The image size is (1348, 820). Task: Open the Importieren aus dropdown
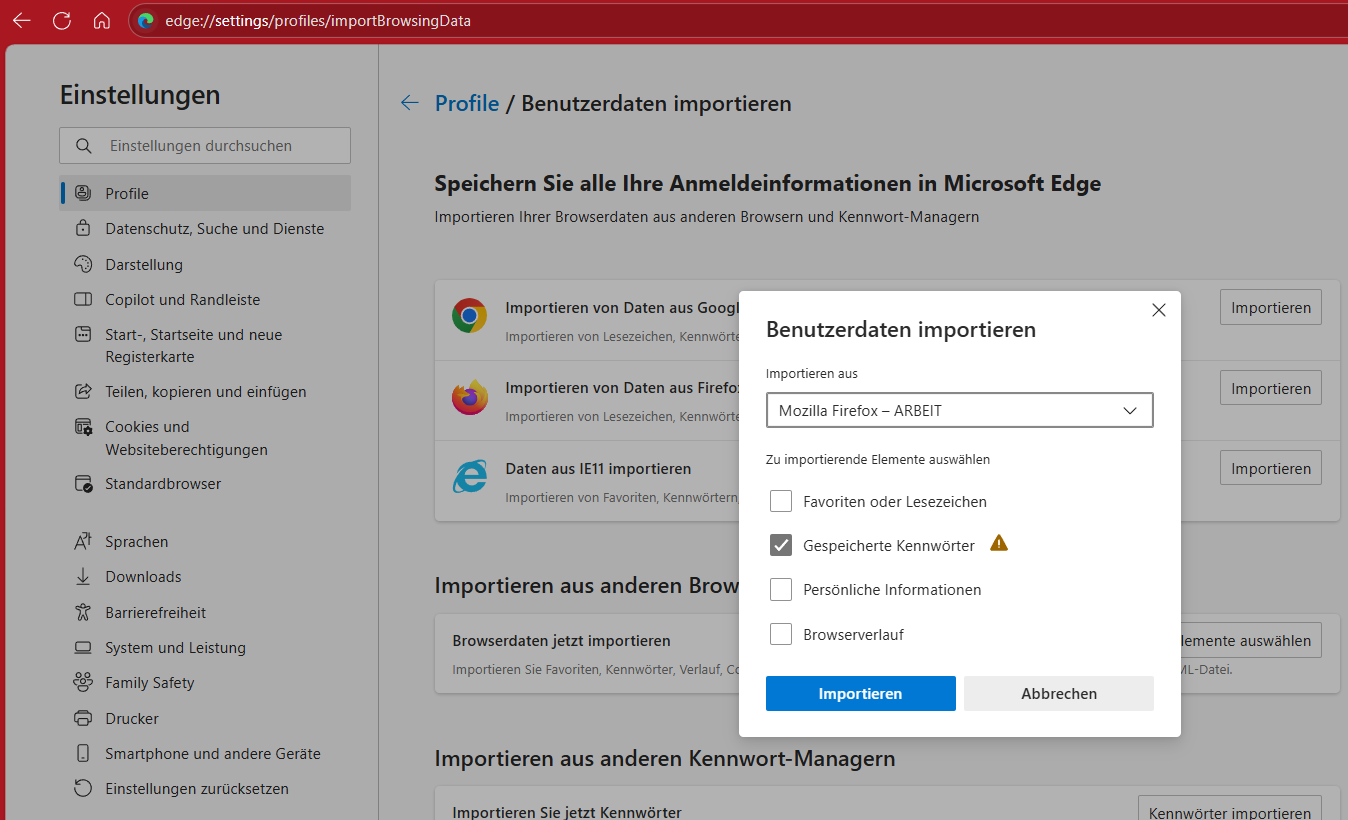(x=960, y=410)
